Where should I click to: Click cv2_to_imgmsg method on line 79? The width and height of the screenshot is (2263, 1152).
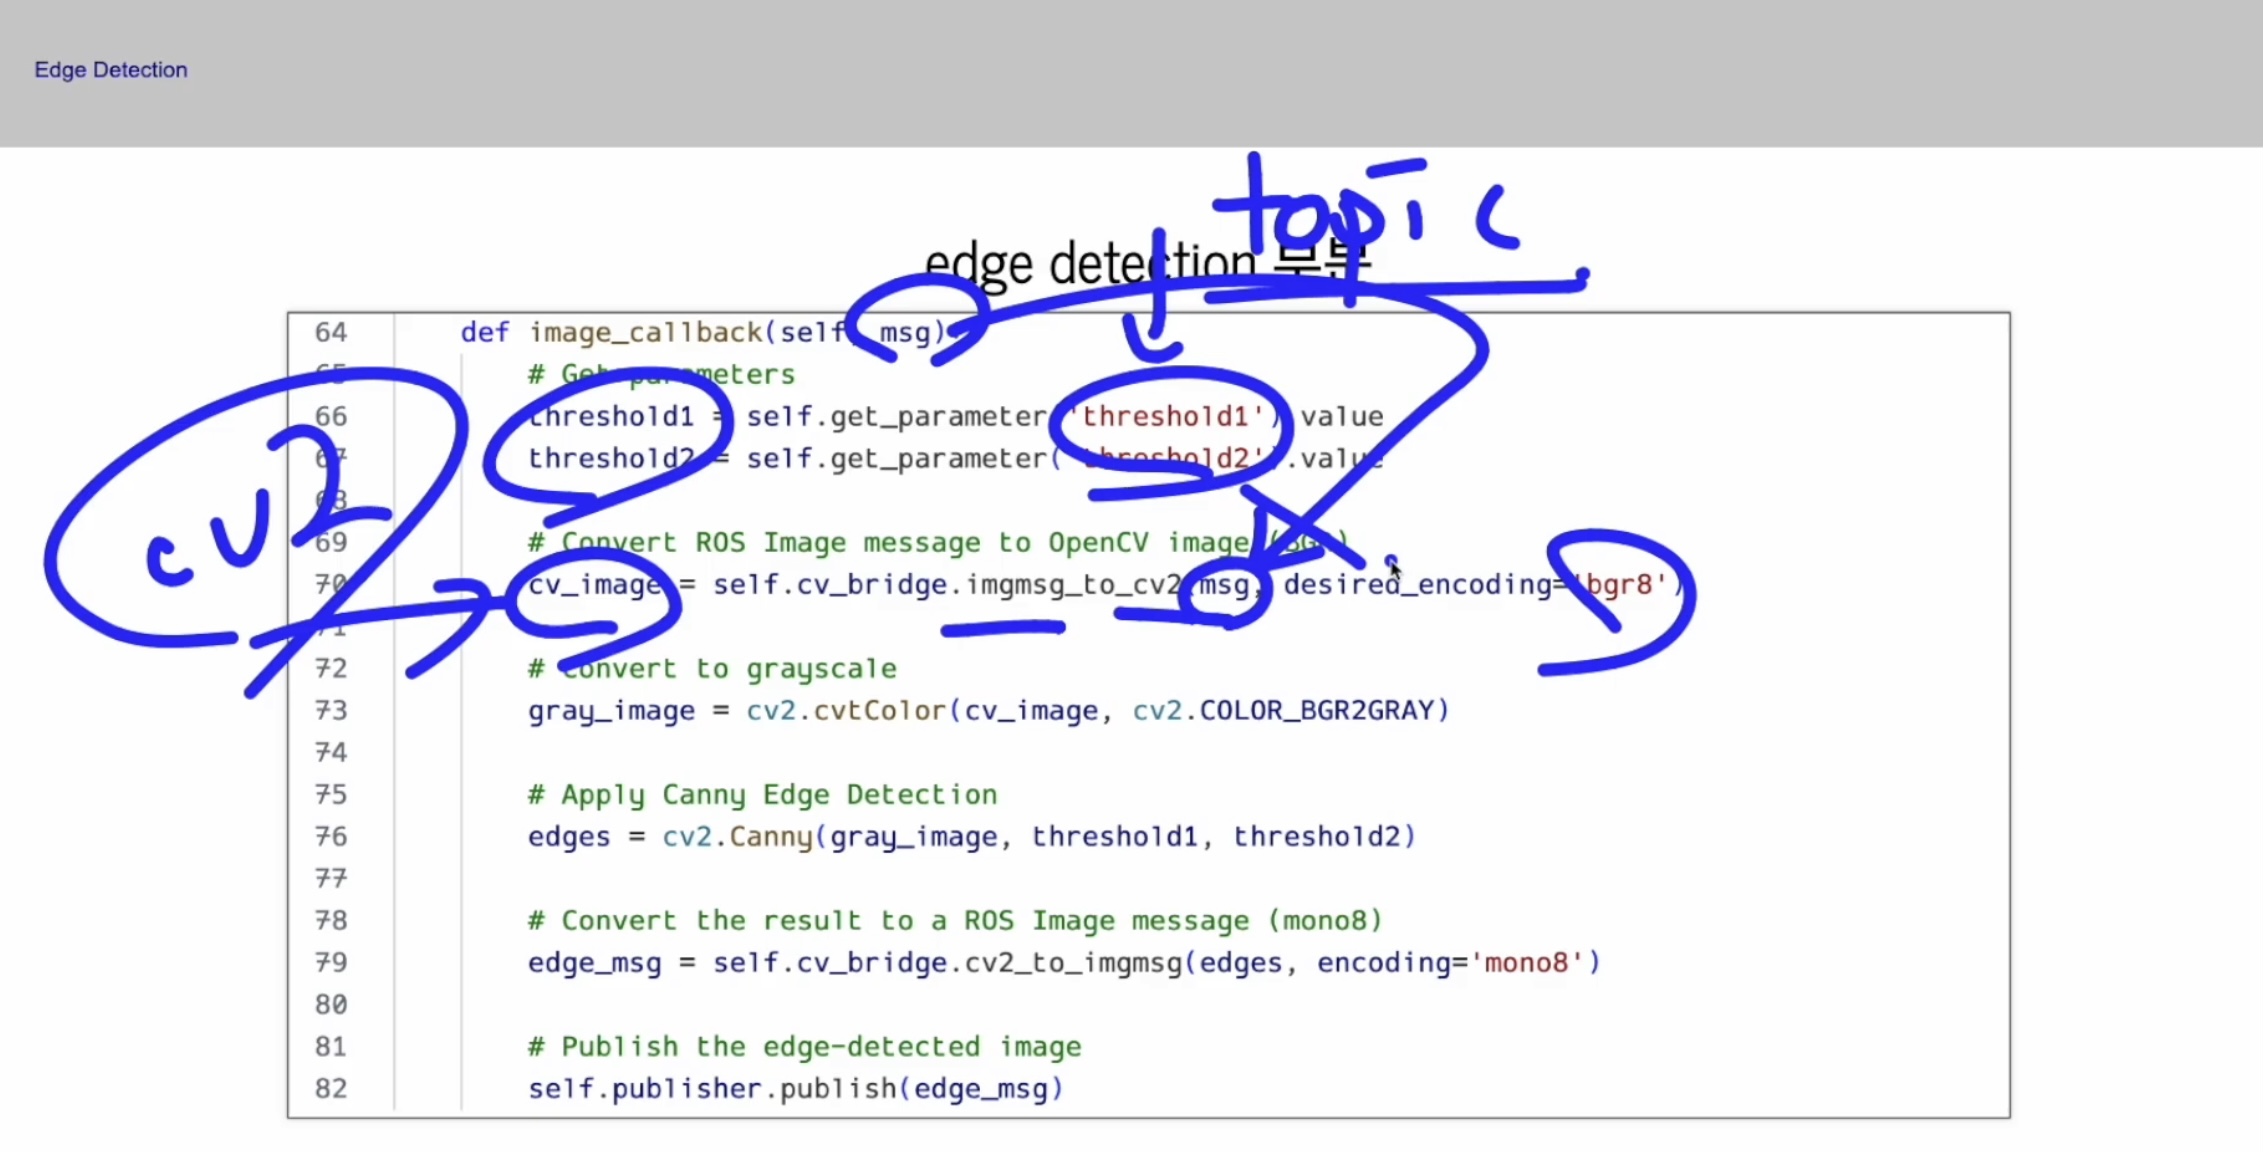click(x=1070, y=962)
